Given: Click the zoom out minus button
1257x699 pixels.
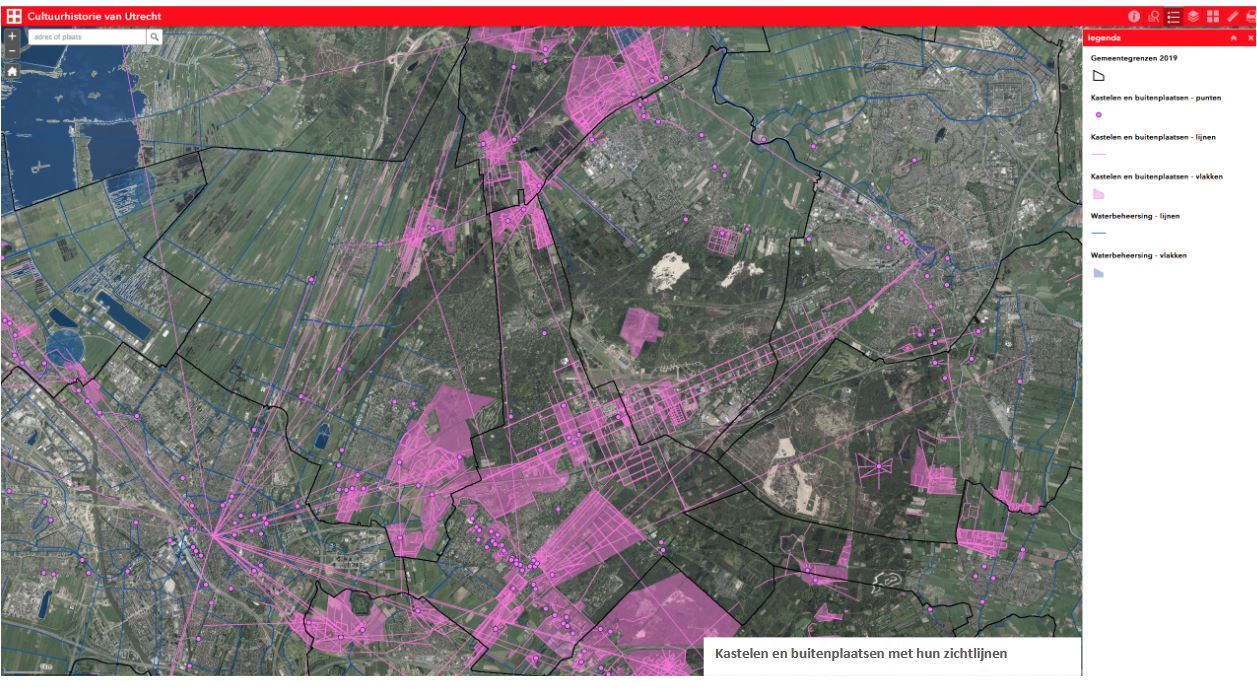Looking at the screenshot, I should point(11,50).
